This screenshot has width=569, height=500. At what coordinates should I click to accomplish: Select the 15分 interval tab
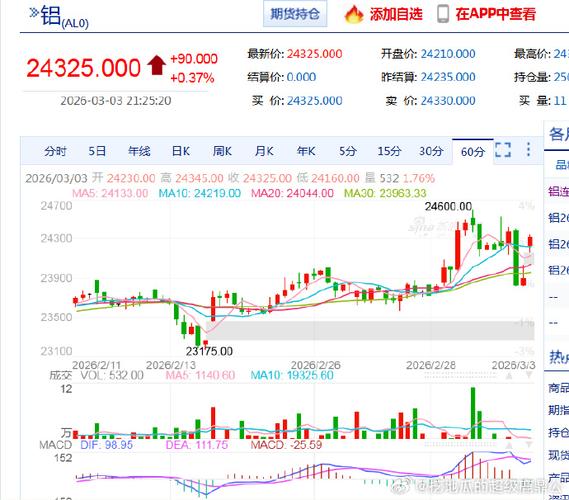pos(389,151)
